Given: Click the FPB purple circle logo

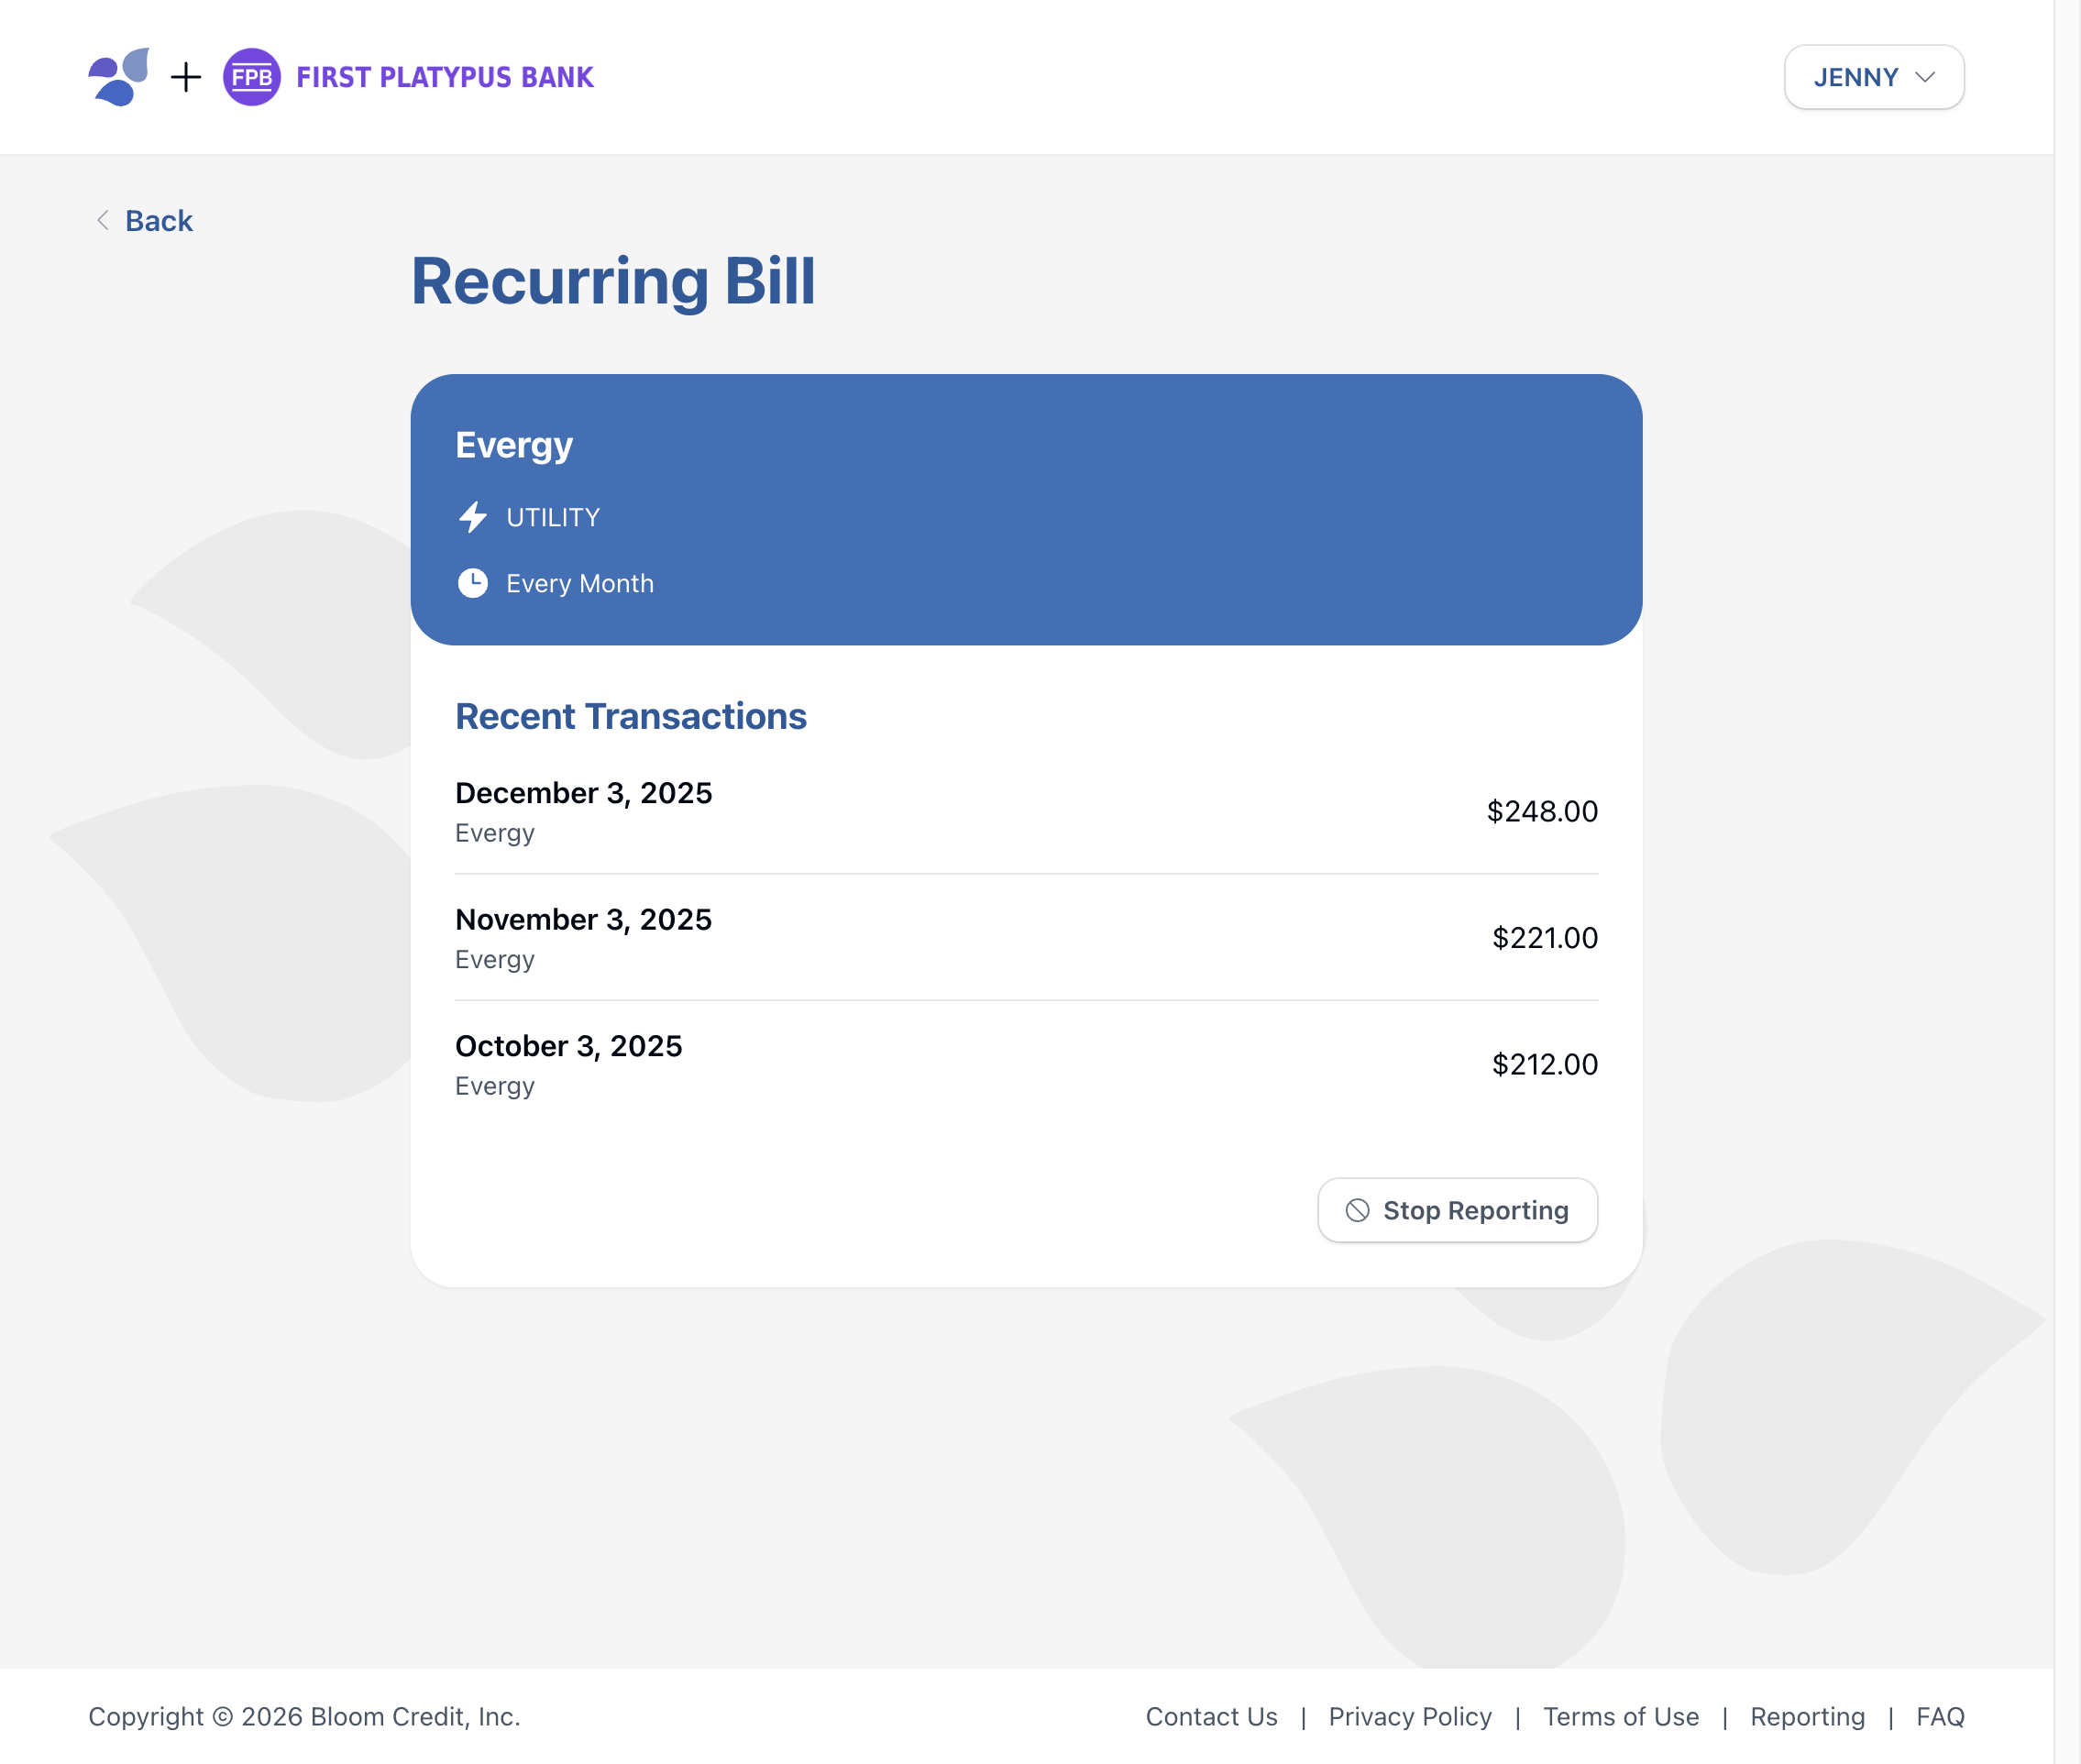Looking at the screenshot, I should pos(251,77).
